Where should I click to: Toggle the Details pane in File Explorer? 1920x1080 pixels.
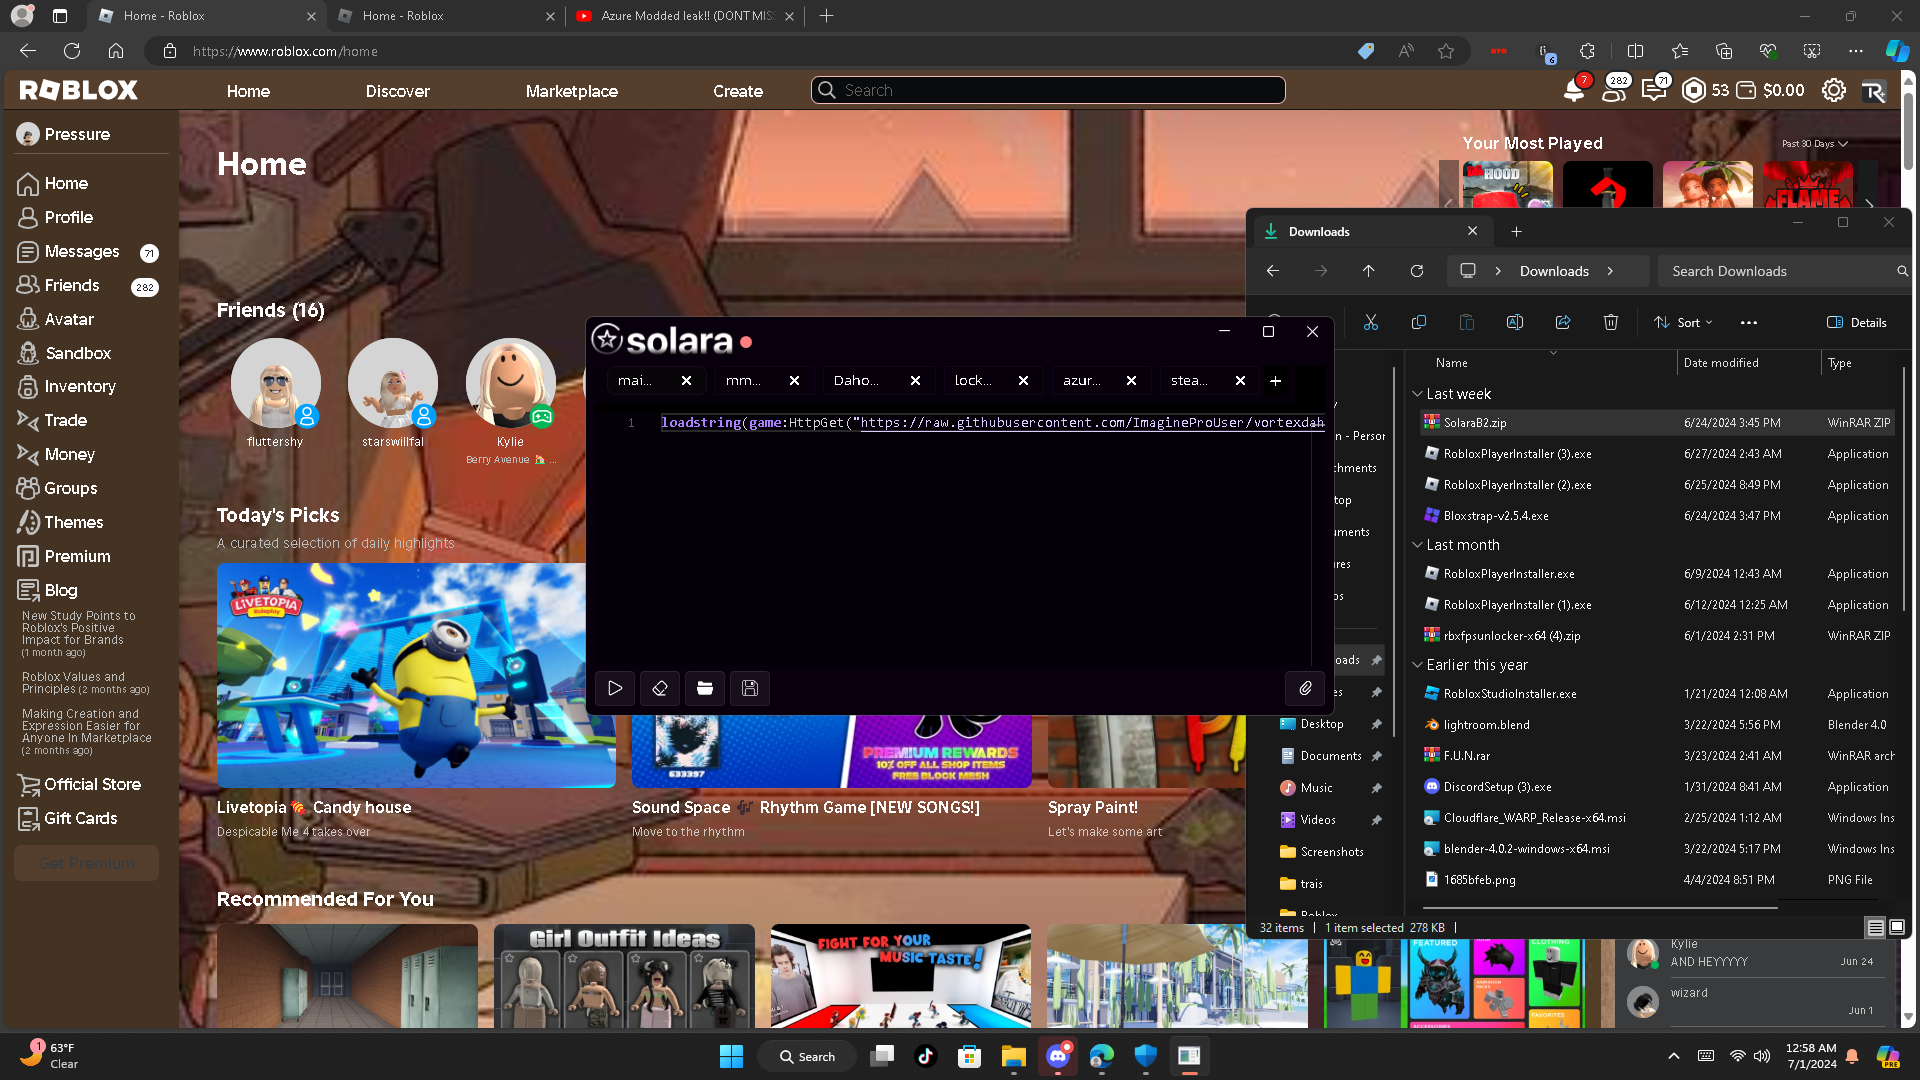[x=1857, y=322]
